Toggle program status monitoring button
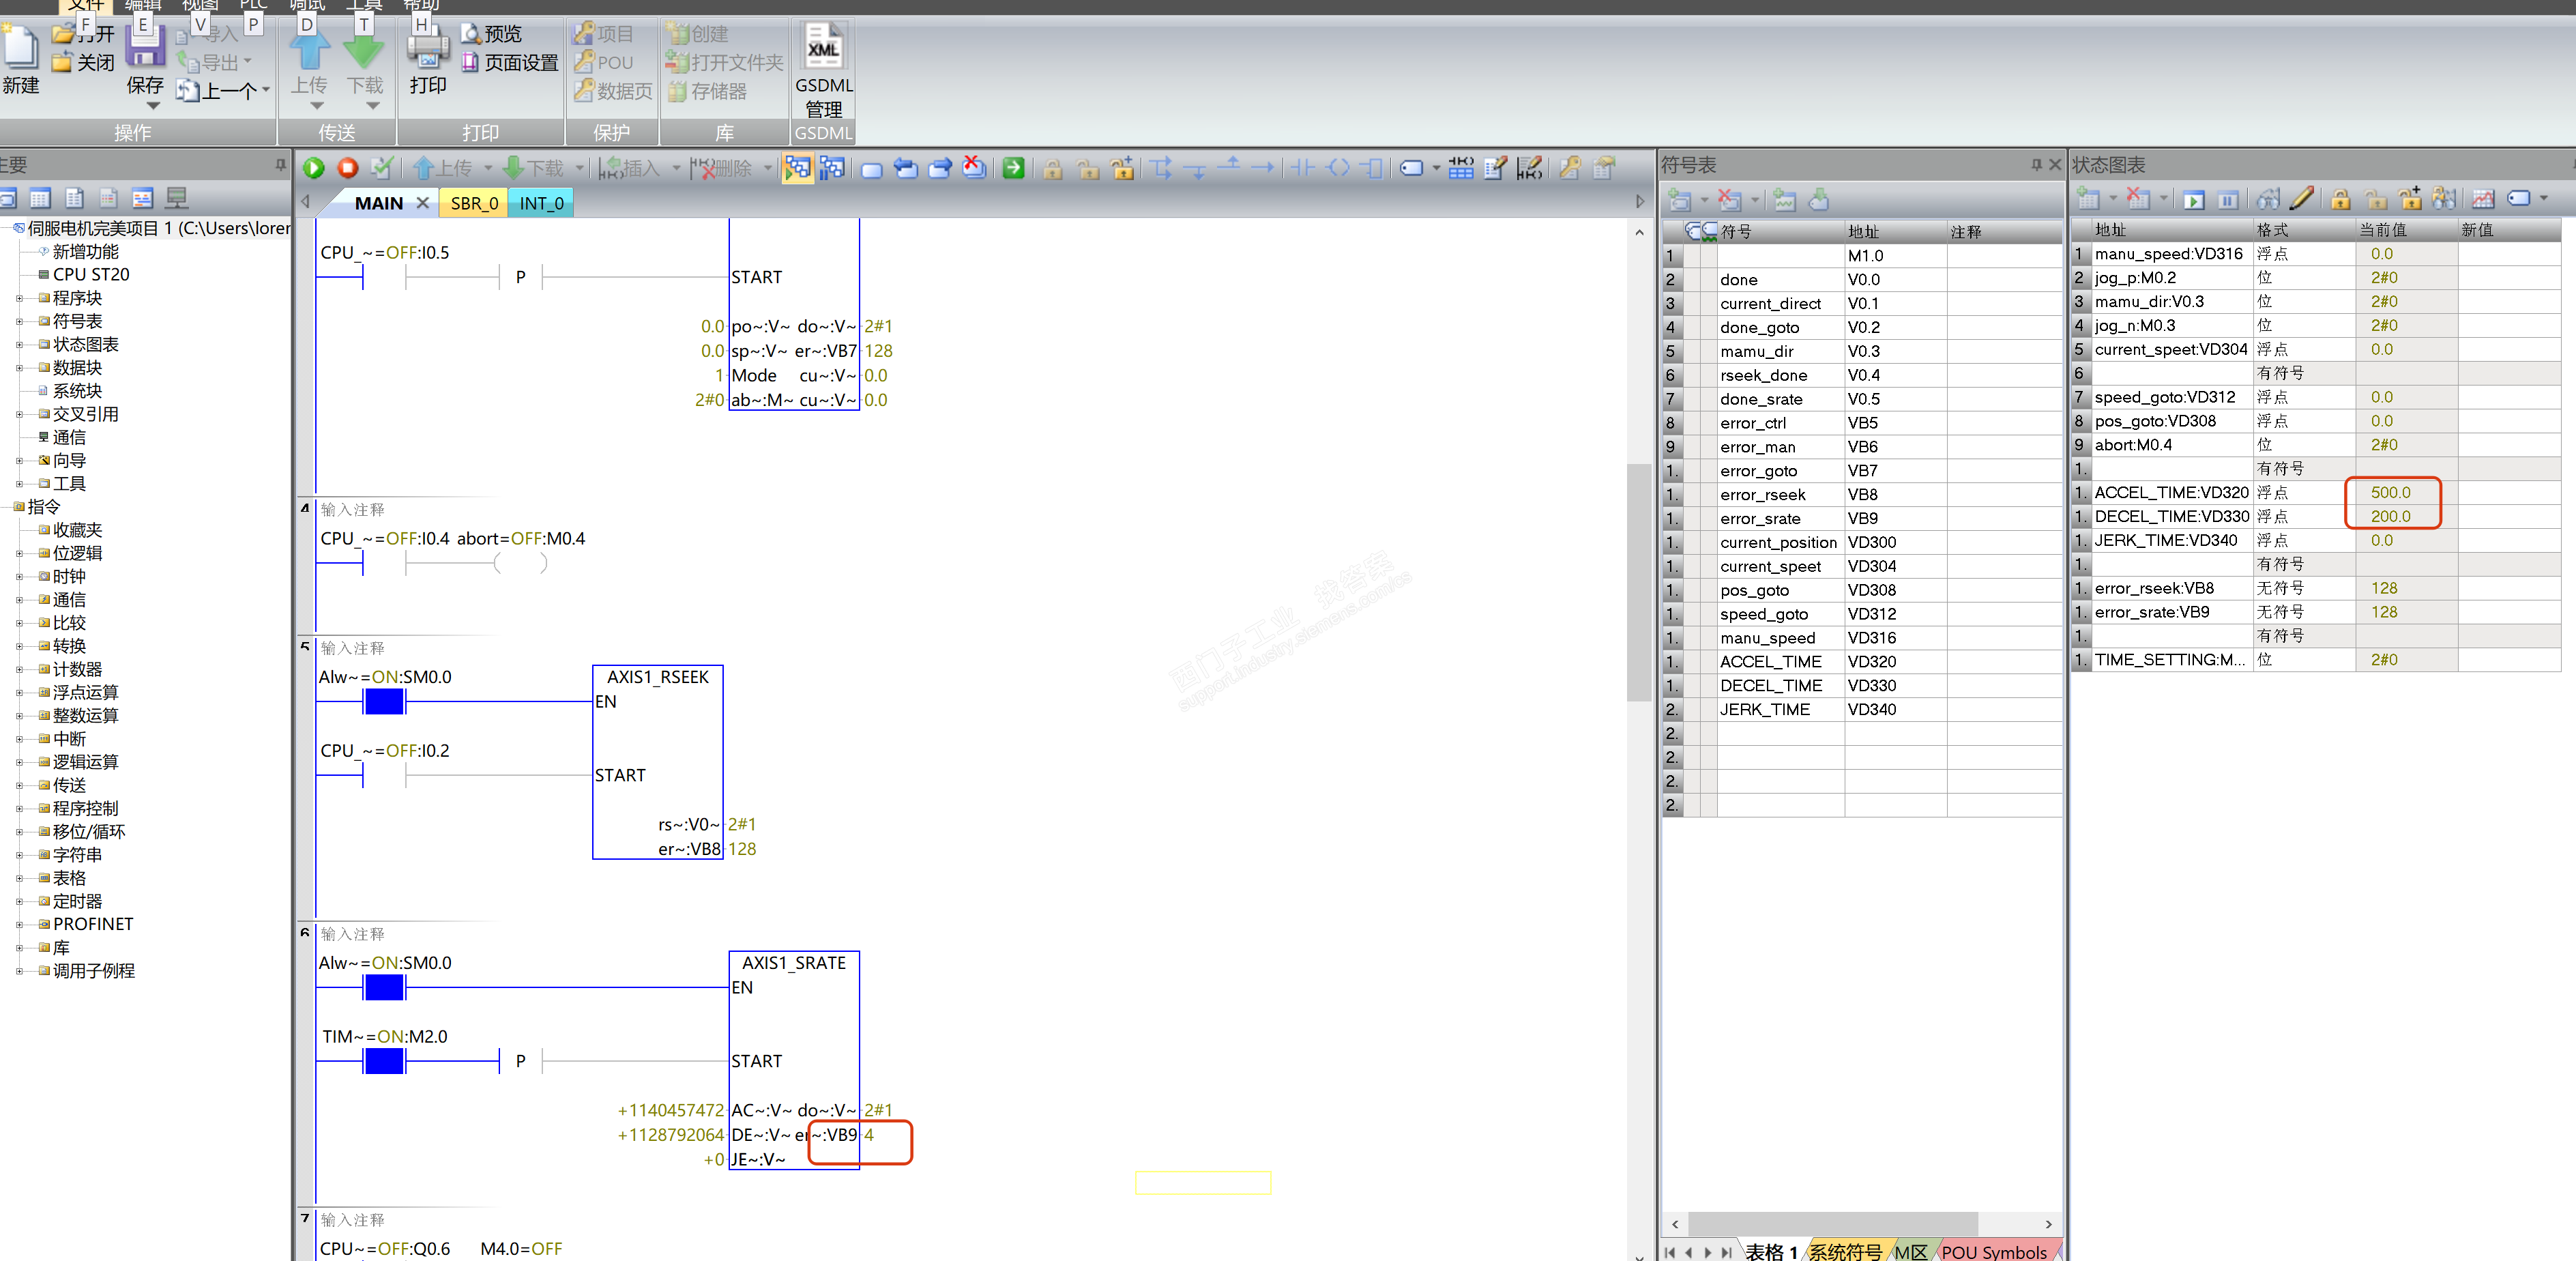Viewport: 2576px width, 1261px height. pos(797,168)
